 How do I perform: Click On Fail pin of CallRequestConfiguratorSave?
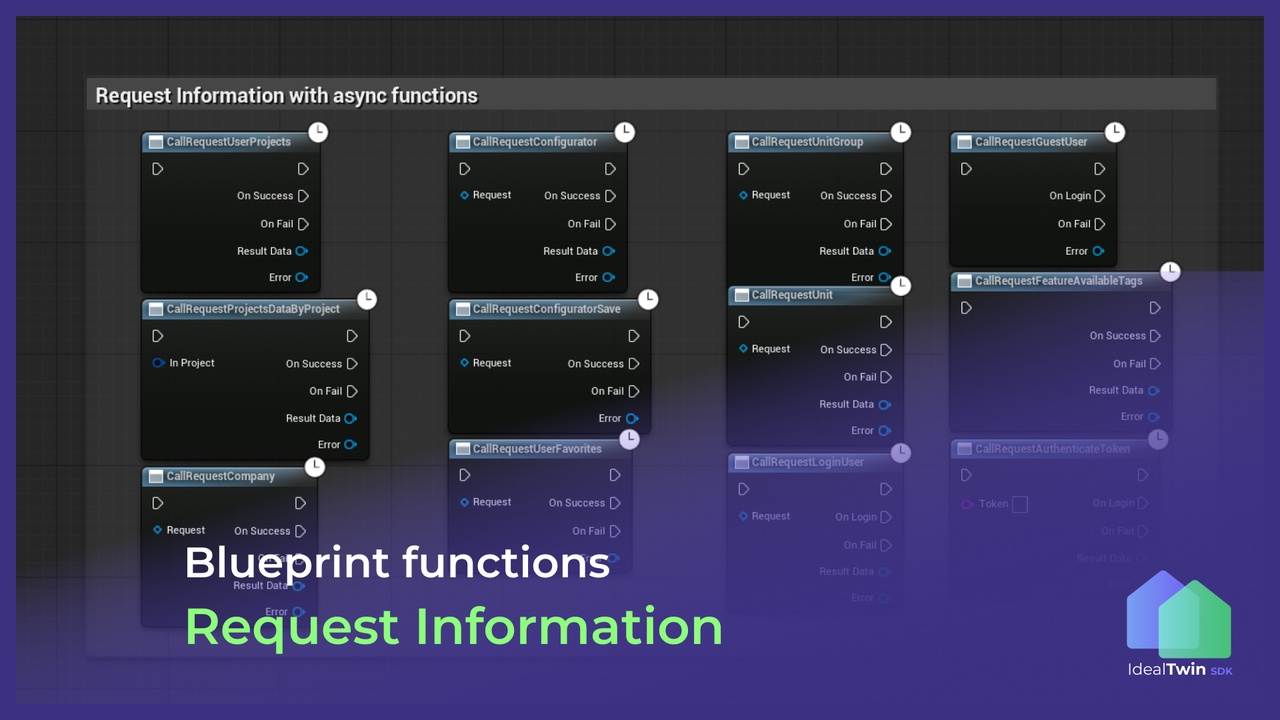click(633, 391)
